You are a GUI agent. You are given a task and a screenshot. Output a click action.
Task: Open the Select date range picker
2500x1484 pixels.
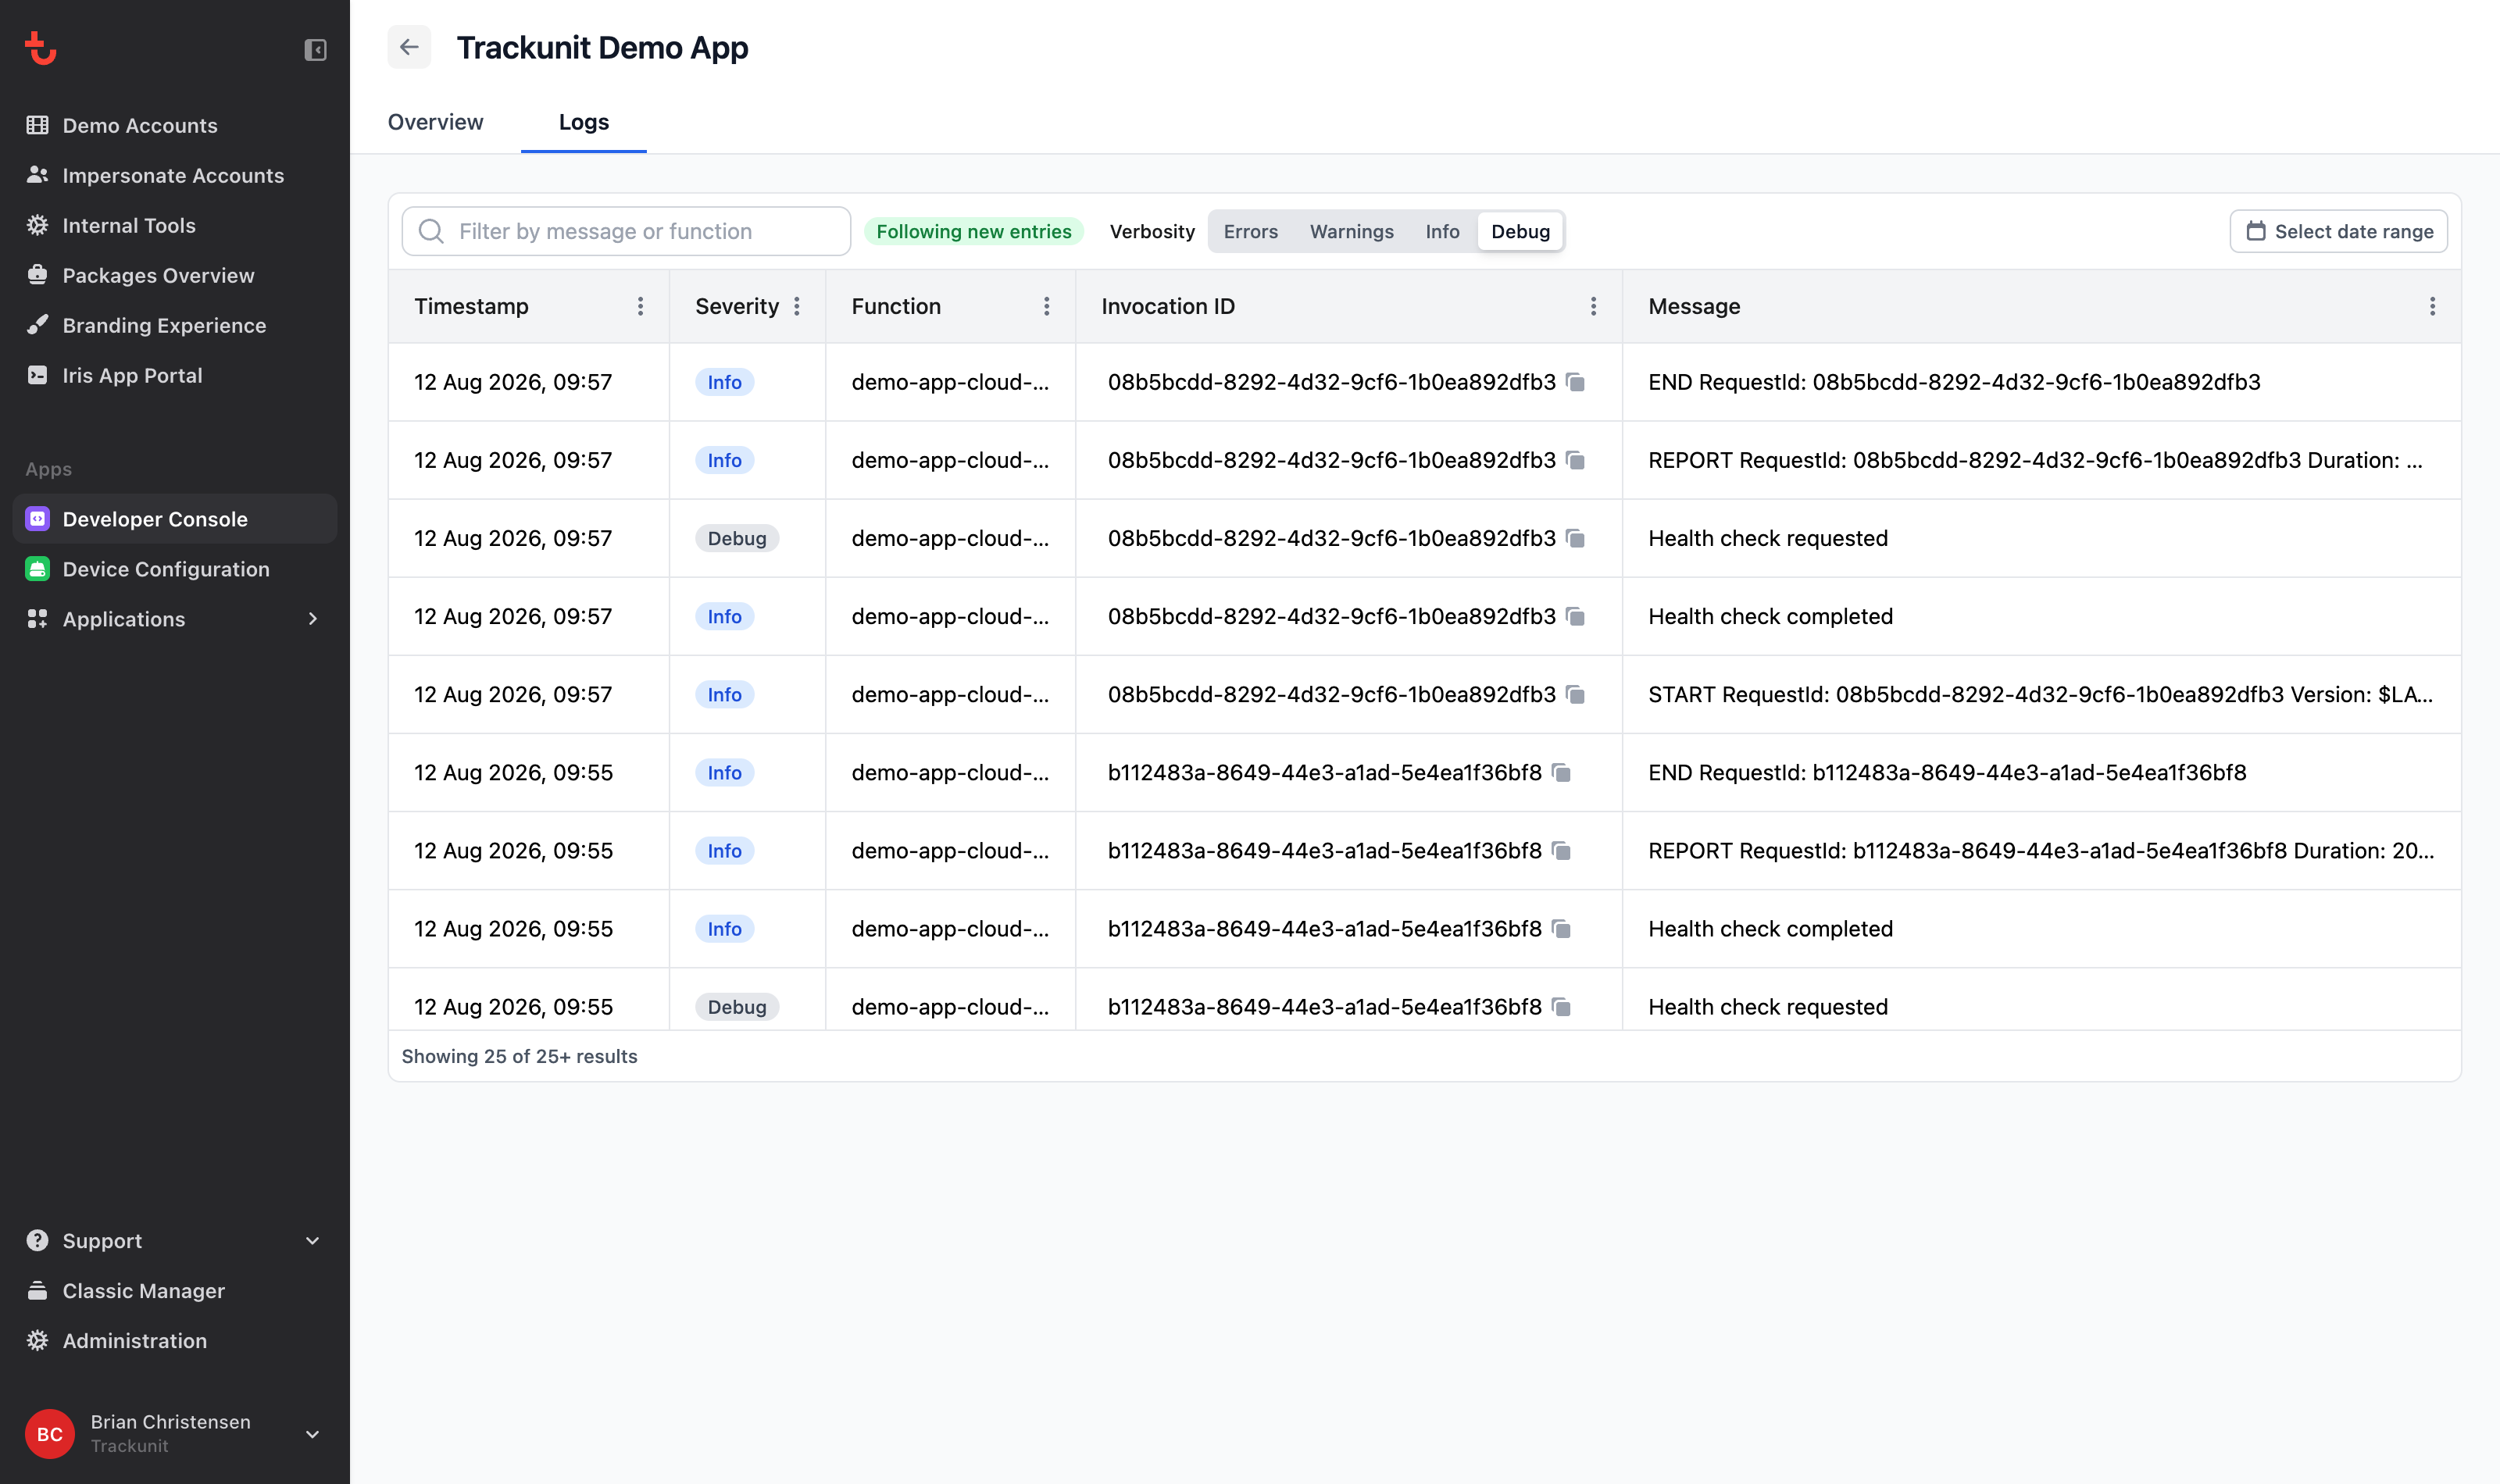(2338, 231)
